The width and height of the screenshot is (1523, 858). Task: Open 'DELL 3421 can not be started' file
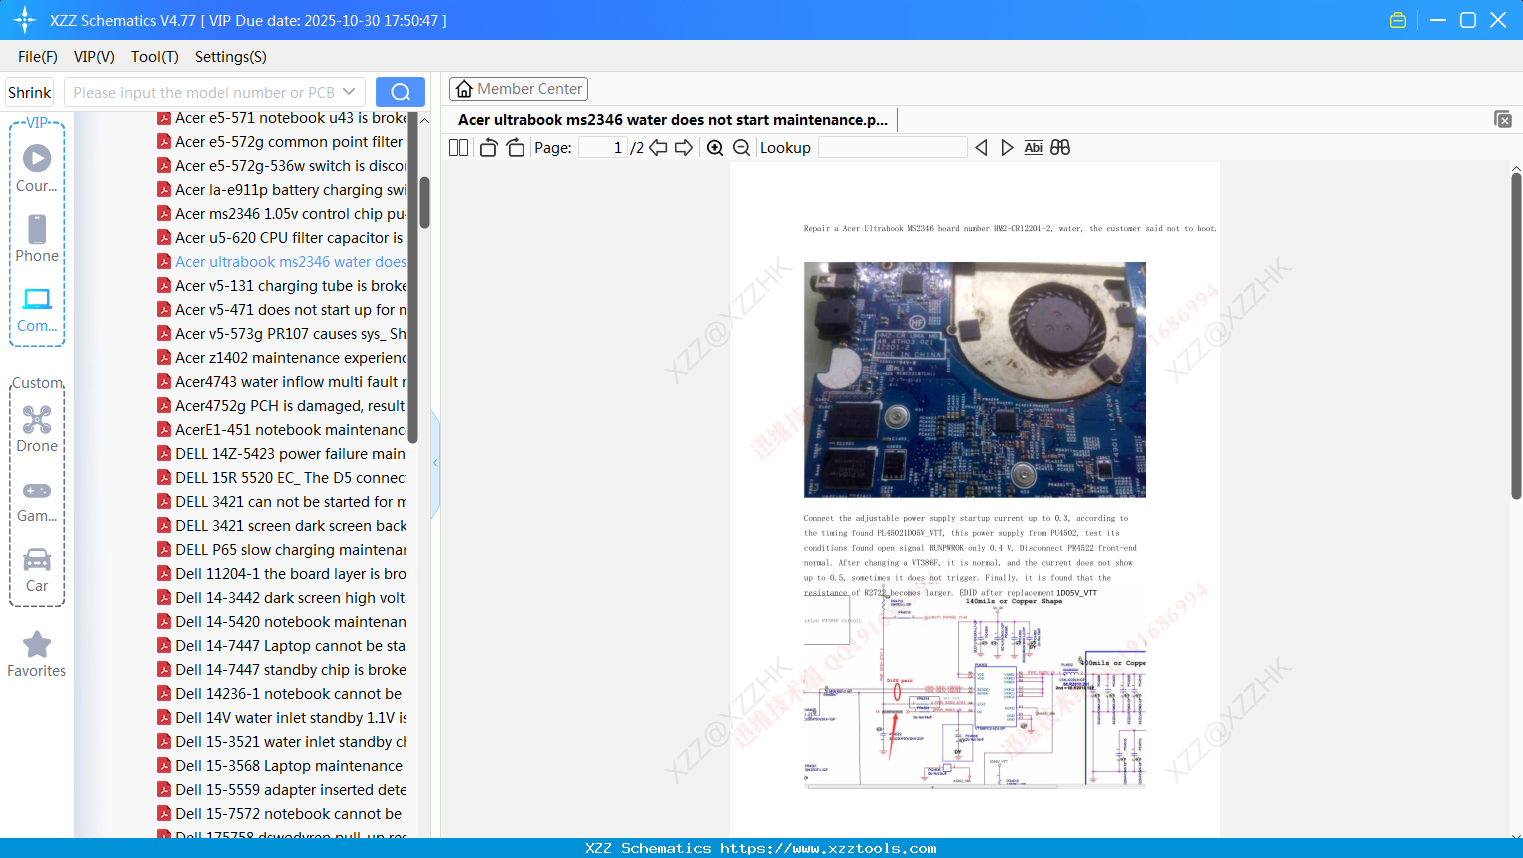[282, 502]
